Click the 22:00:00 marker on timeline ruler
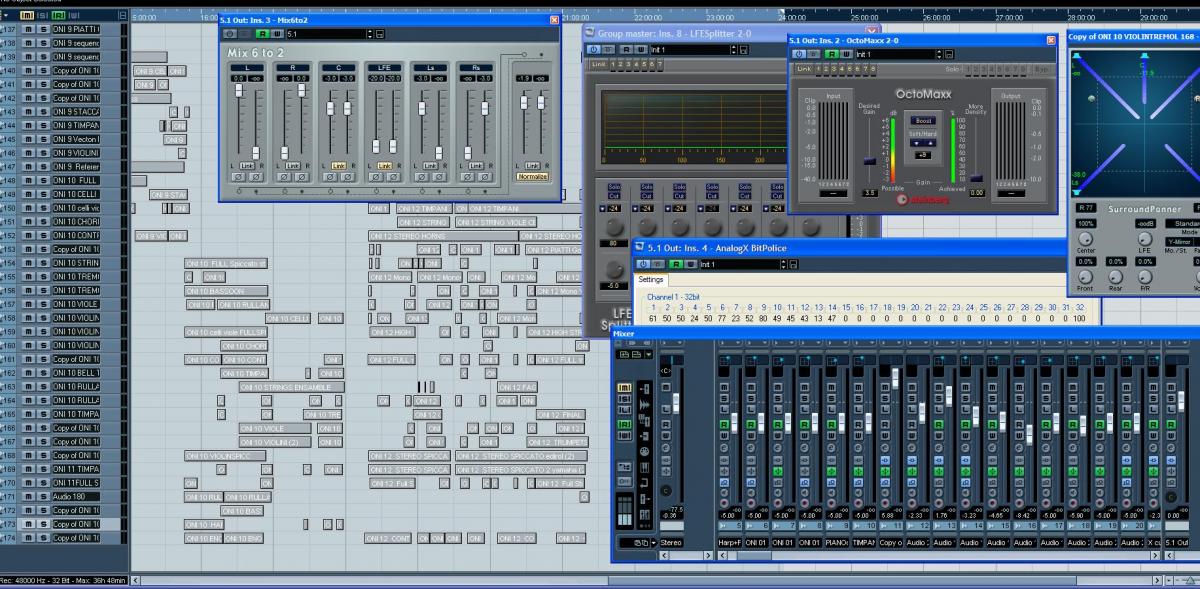1200x589 pixels. (x=649, y=17)
